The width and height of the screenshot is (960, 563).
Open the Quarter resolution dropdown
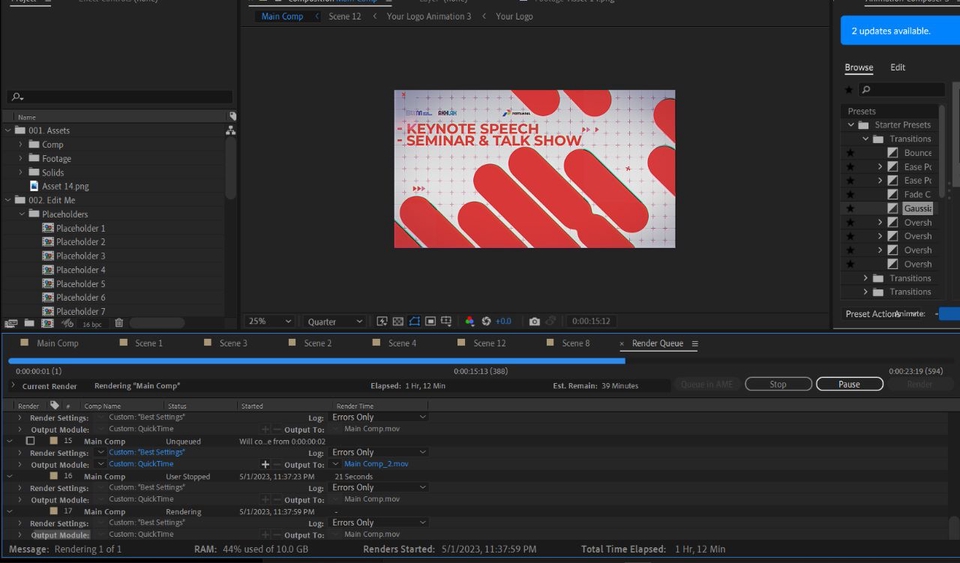(x=335, y=321)
